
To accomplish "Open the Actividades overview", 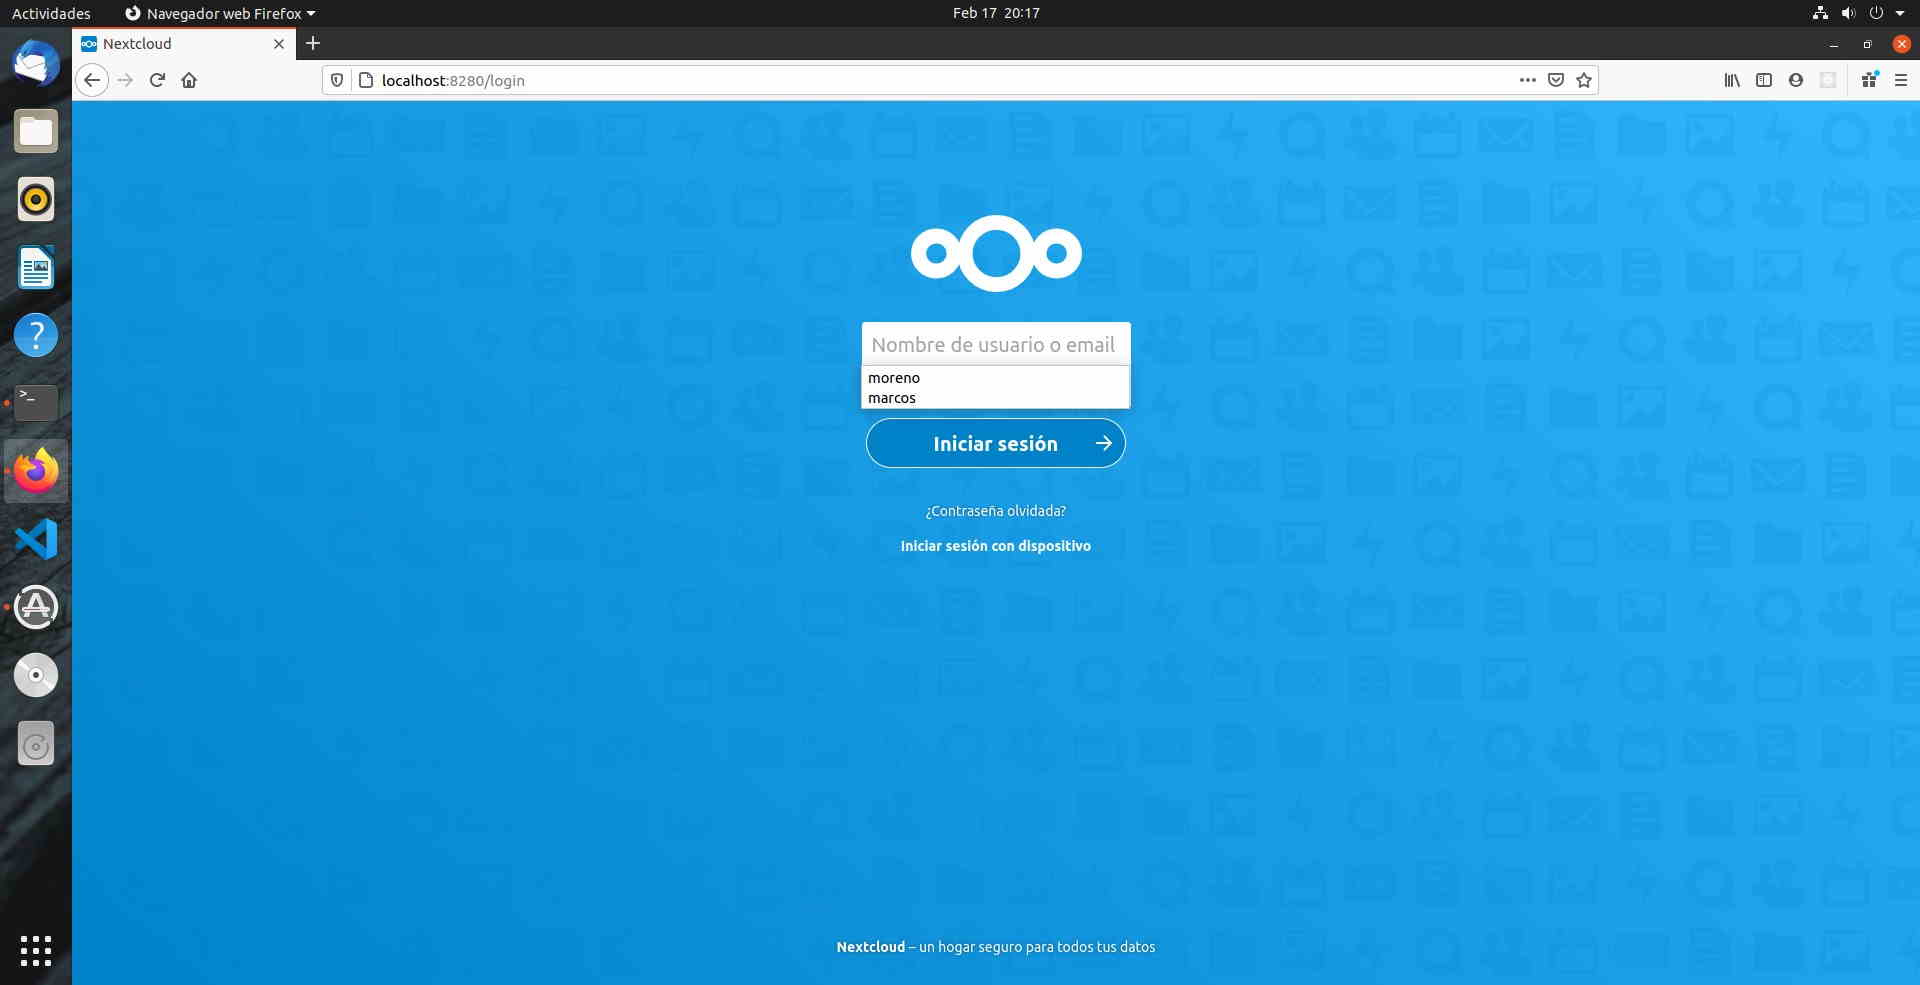I will [51, 13].
